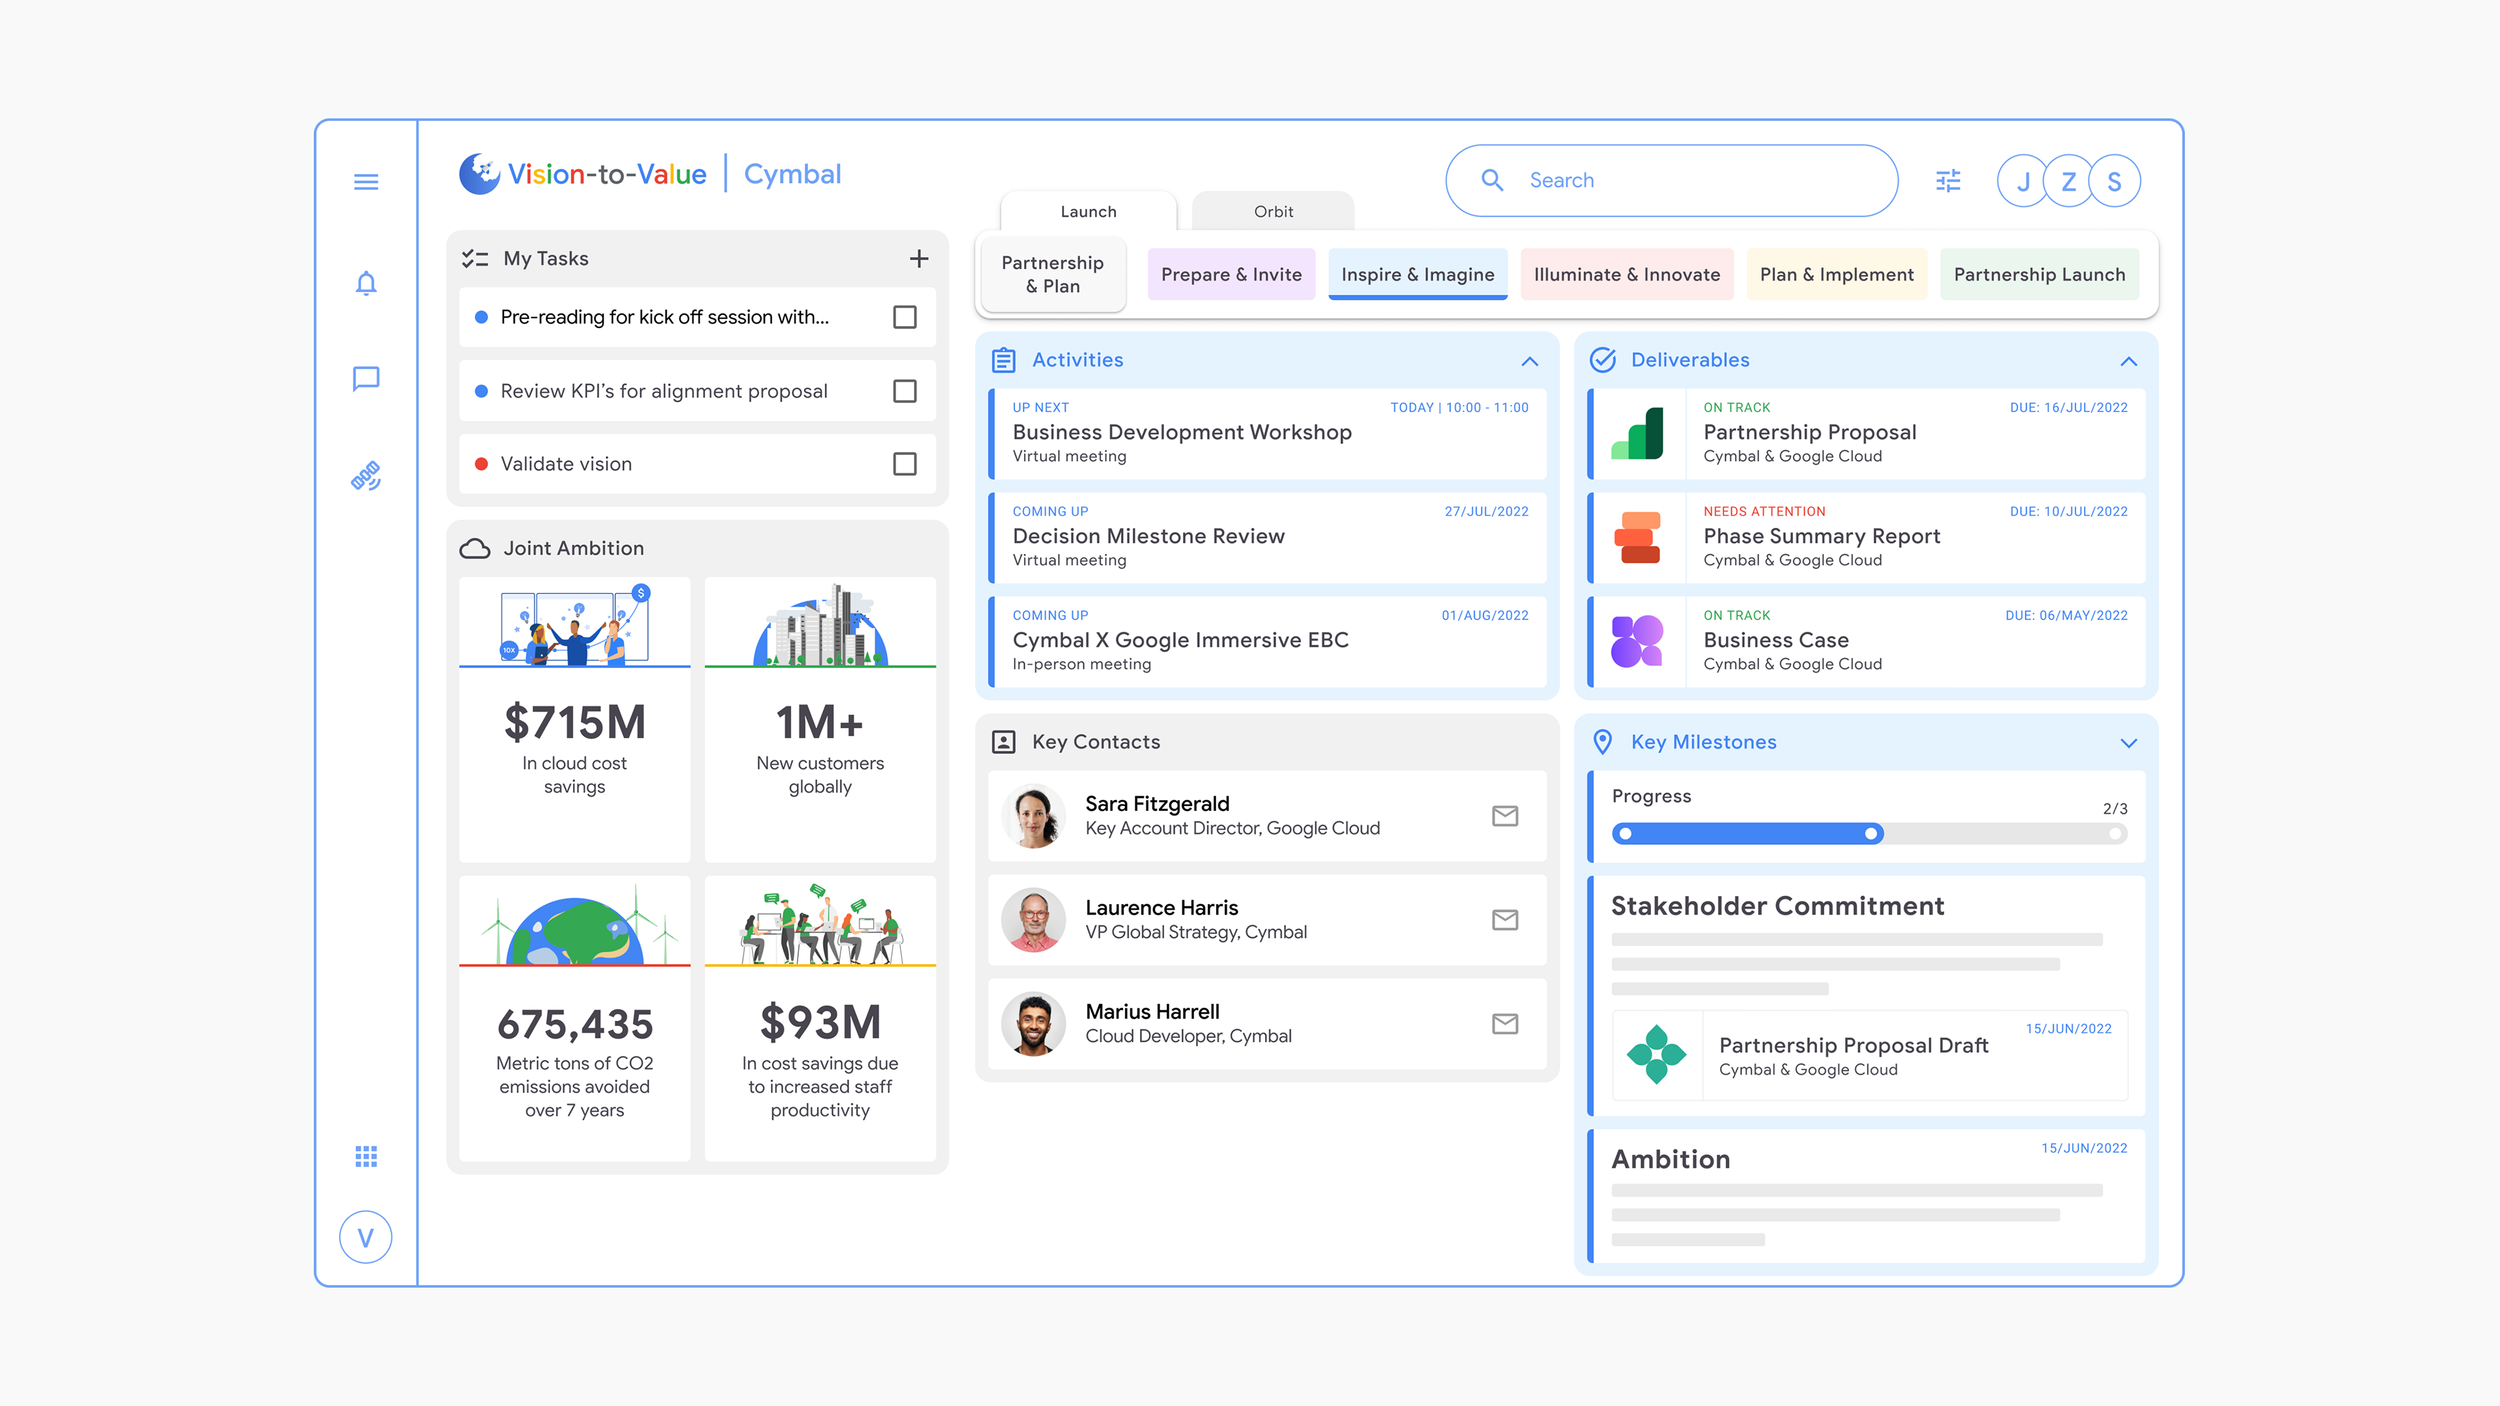Click the teal Partnership Proposal Draft icon

tap(1657, 1054)
